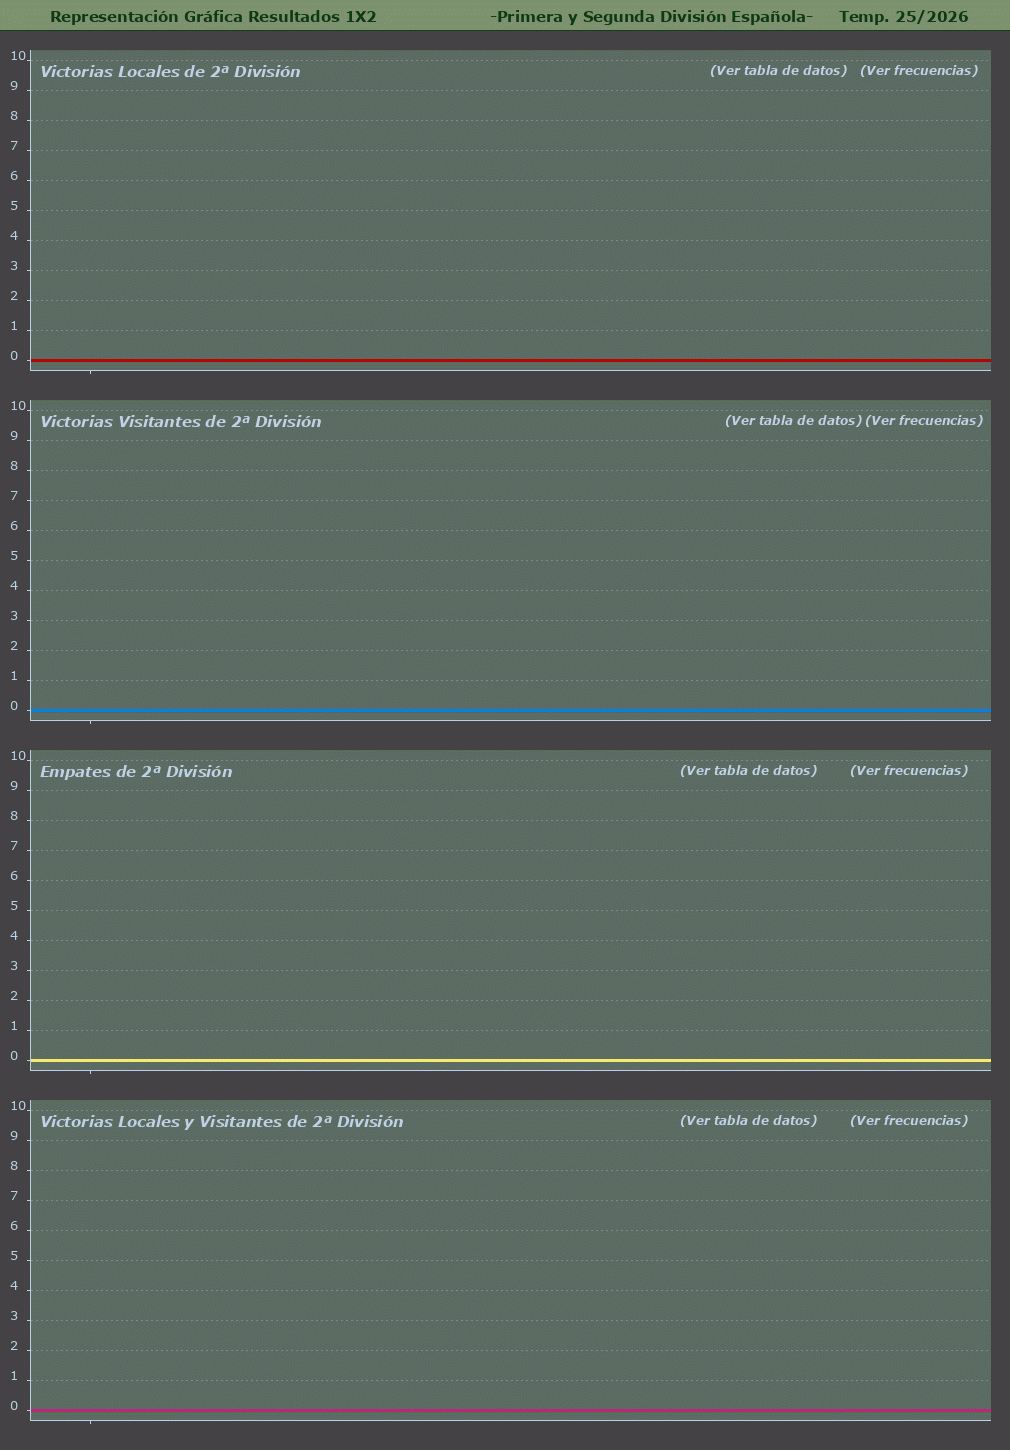Screen dimensions: 1010x1450
Task: Click the 'Victorias Visitantes de 2ª División' title
Action: (x=181, y=422)
